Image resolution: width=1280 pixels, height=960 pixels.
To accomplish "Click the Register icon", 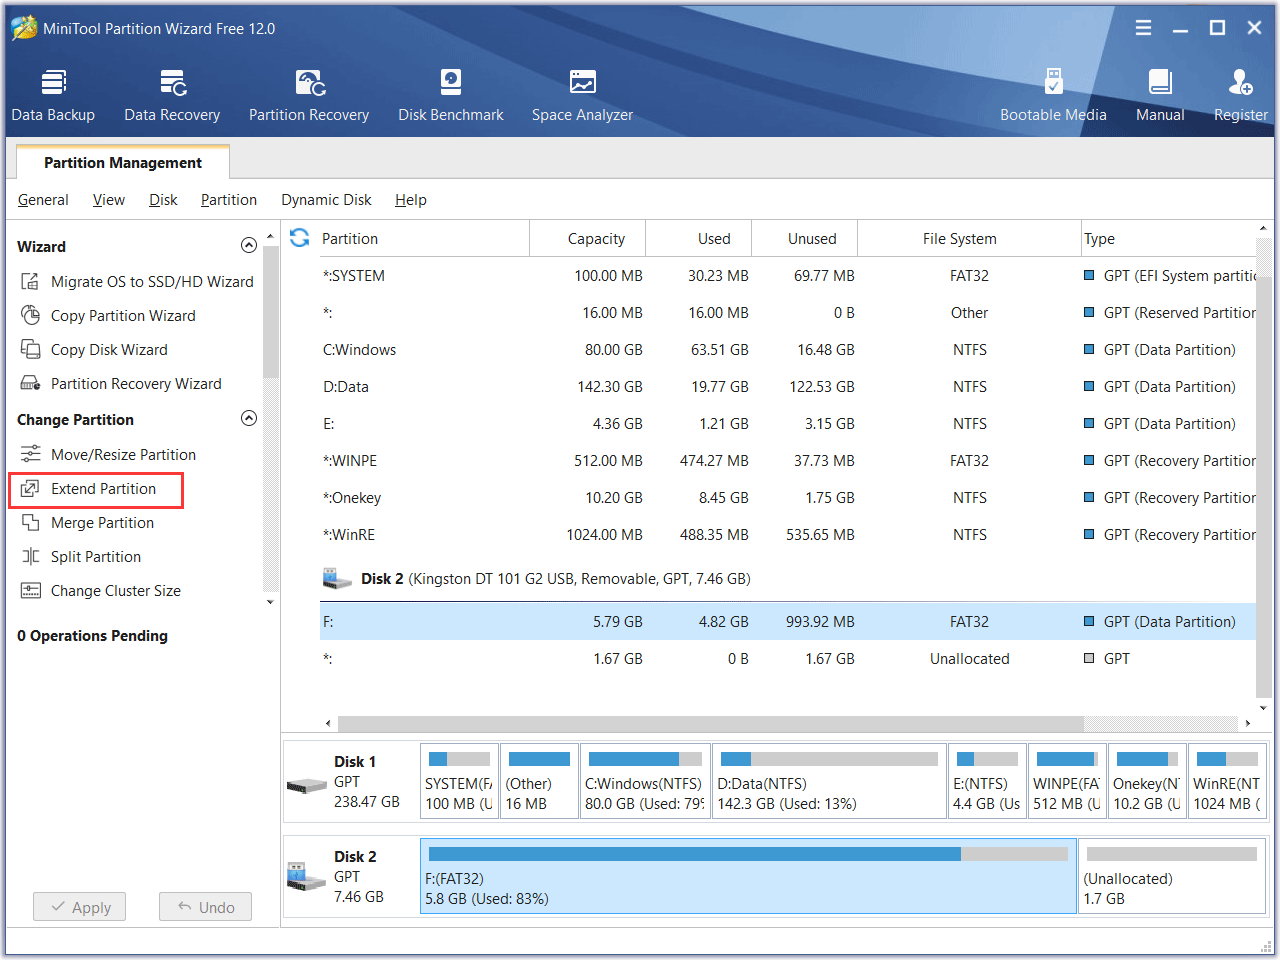I will [1240, 96].
